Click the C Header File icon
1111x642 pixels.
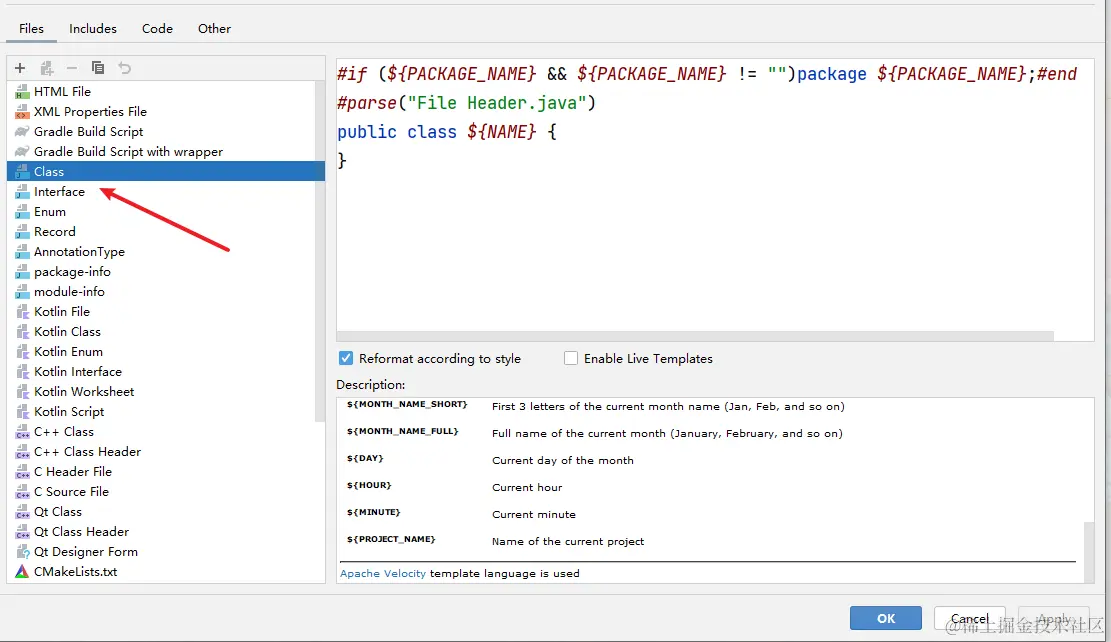click(x=22, y=471)
